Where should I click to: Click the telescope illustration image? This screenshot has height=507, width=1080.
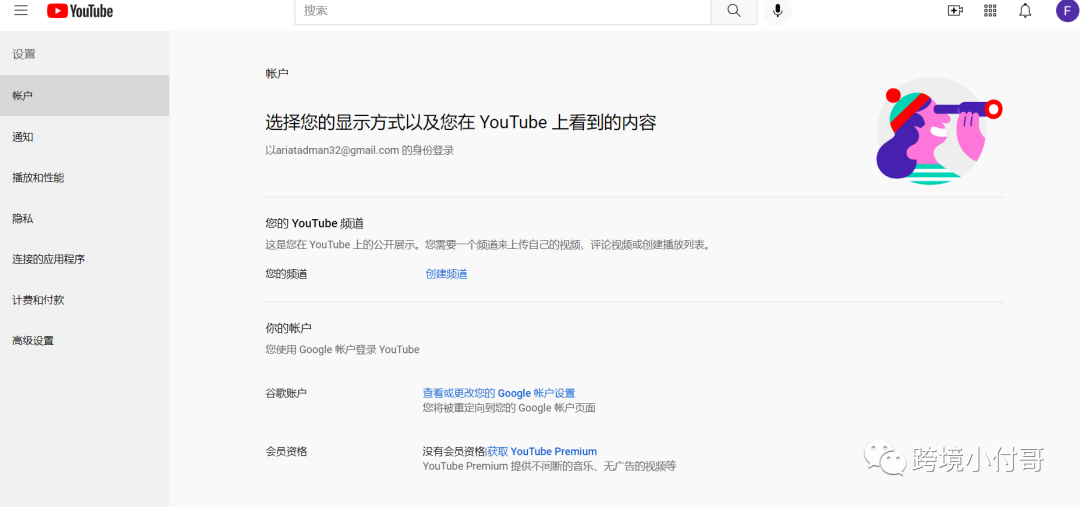point(938,131)
